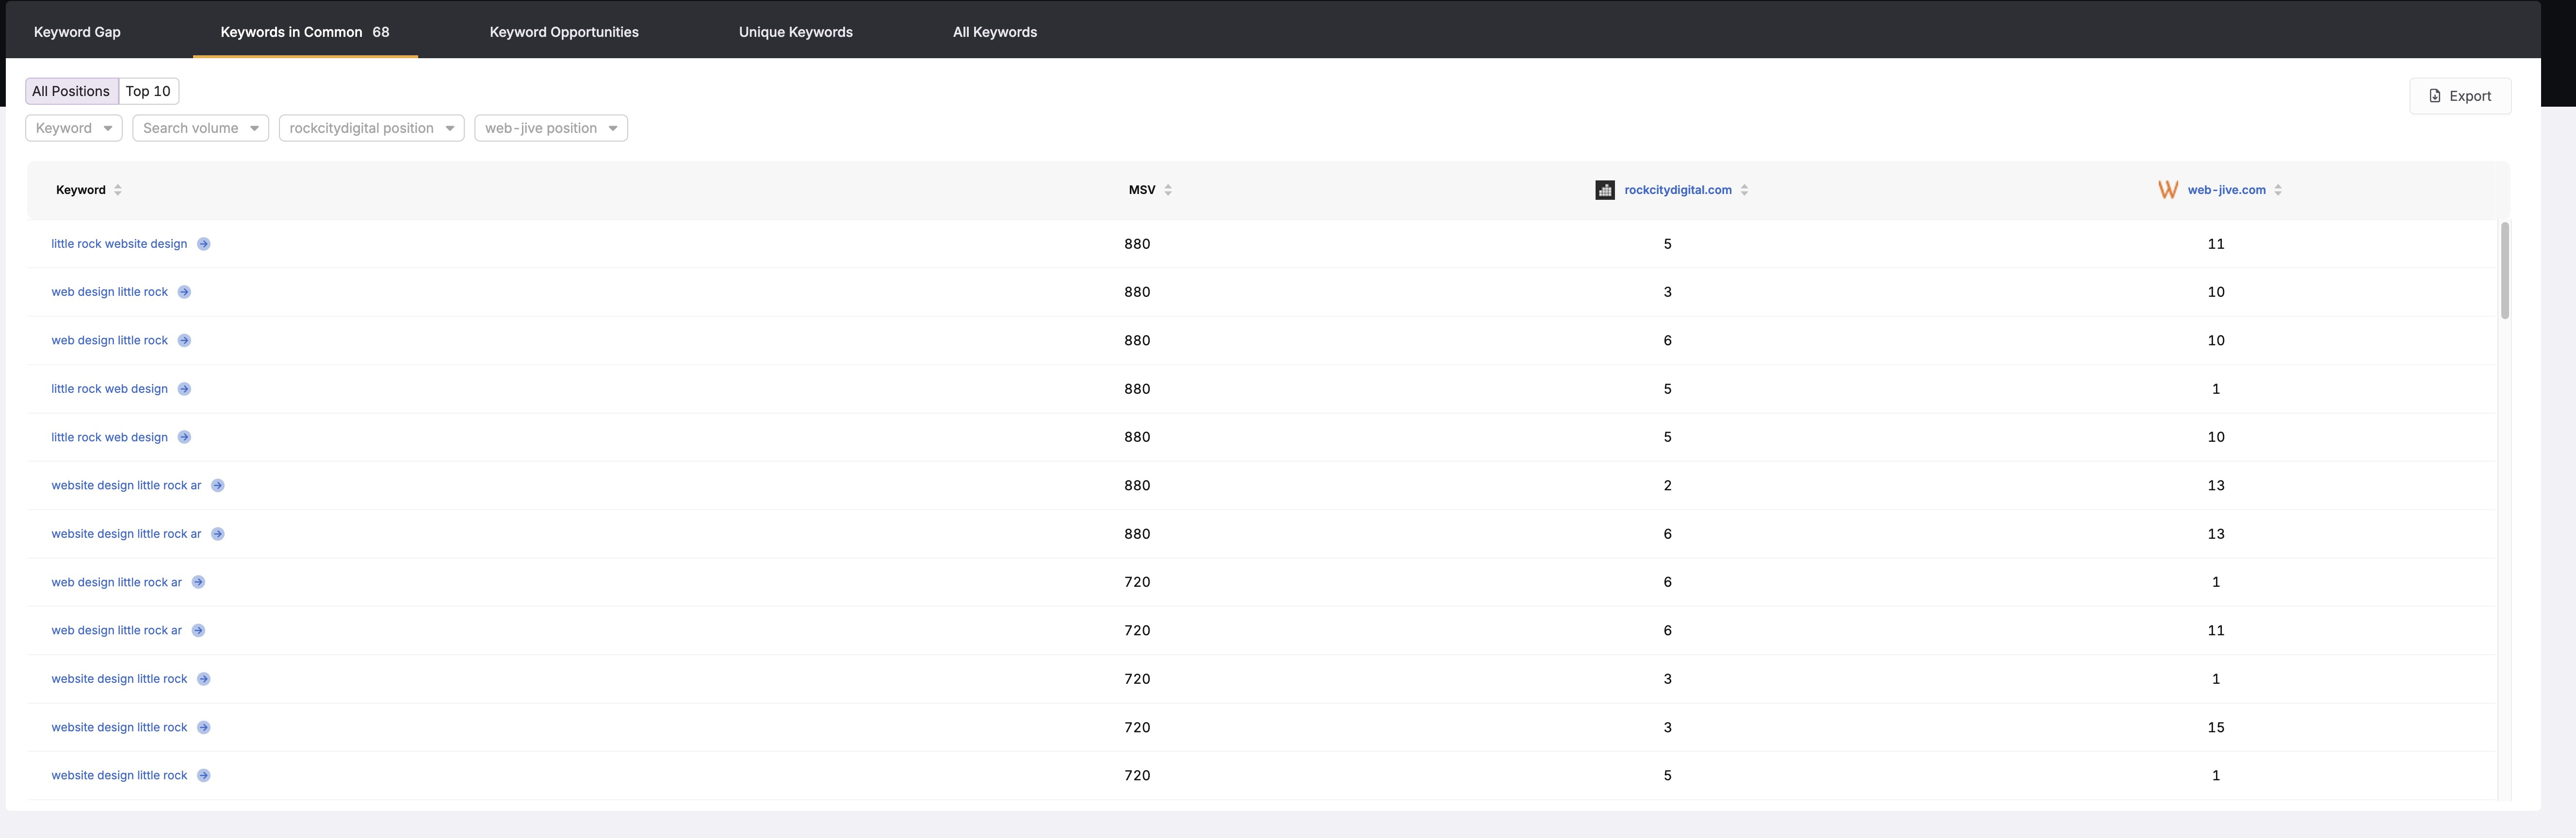The image size is (2576, 838).
Task: Click arrow icon for 'web design little rock' row with rockcitydigital position 6
Action: coord(184,340)
